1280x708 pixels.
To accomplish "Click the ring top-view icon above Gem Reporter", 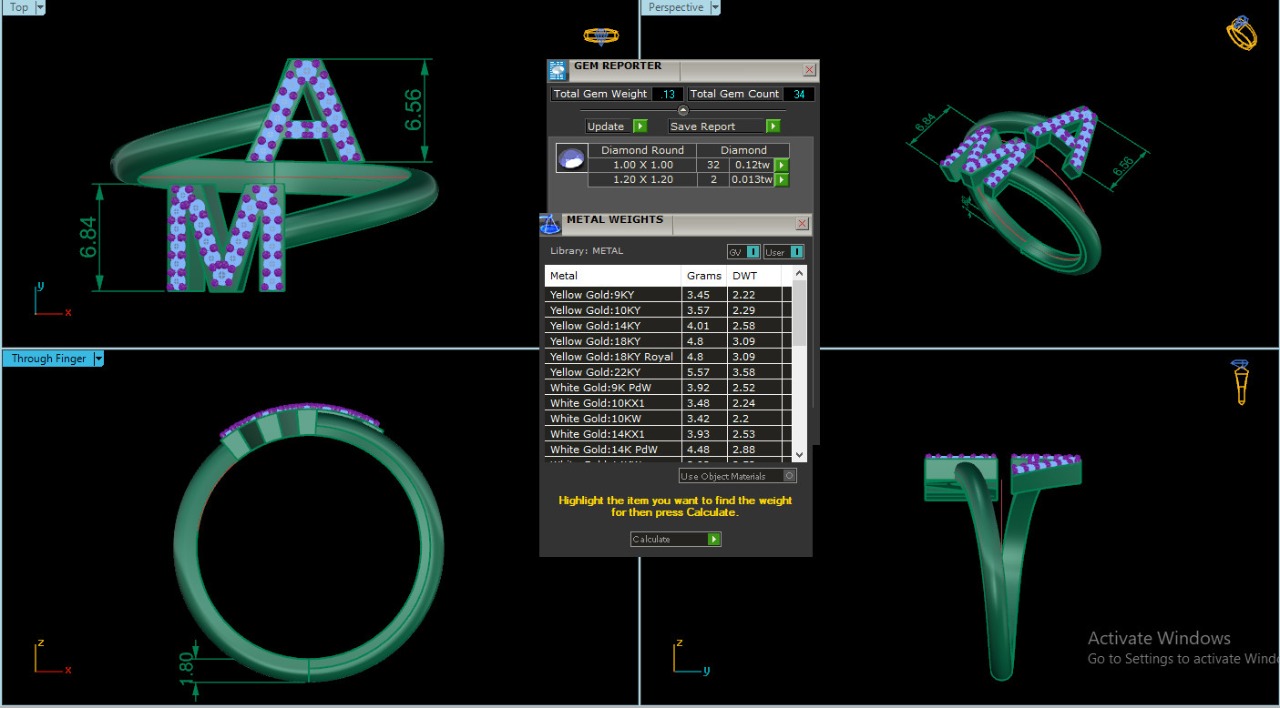I will pos(601,36).
